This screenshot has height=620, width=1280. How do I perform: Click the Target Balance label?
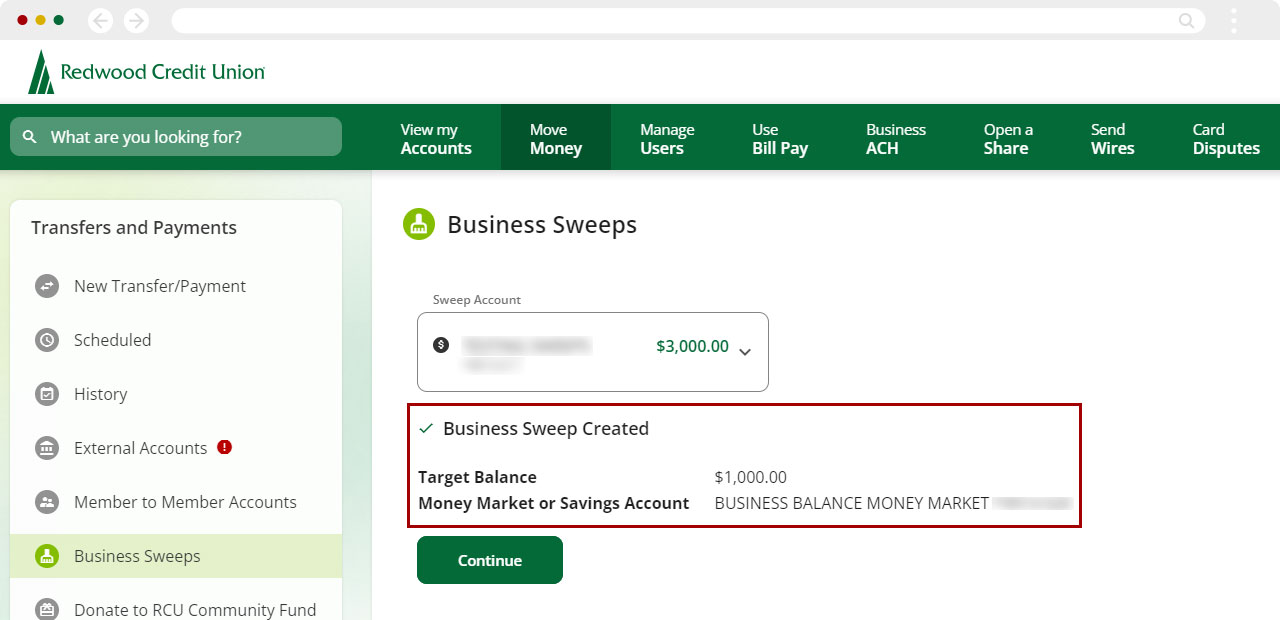(x=477, y=477)
